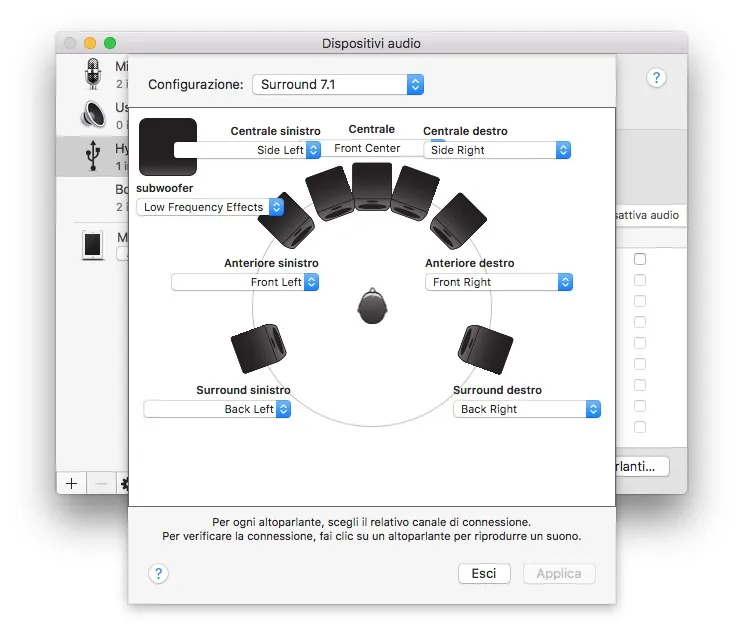Viewport: 743px width, 625px height.
Task: Click the listener head in circle center
Action: tap(371, 306)
